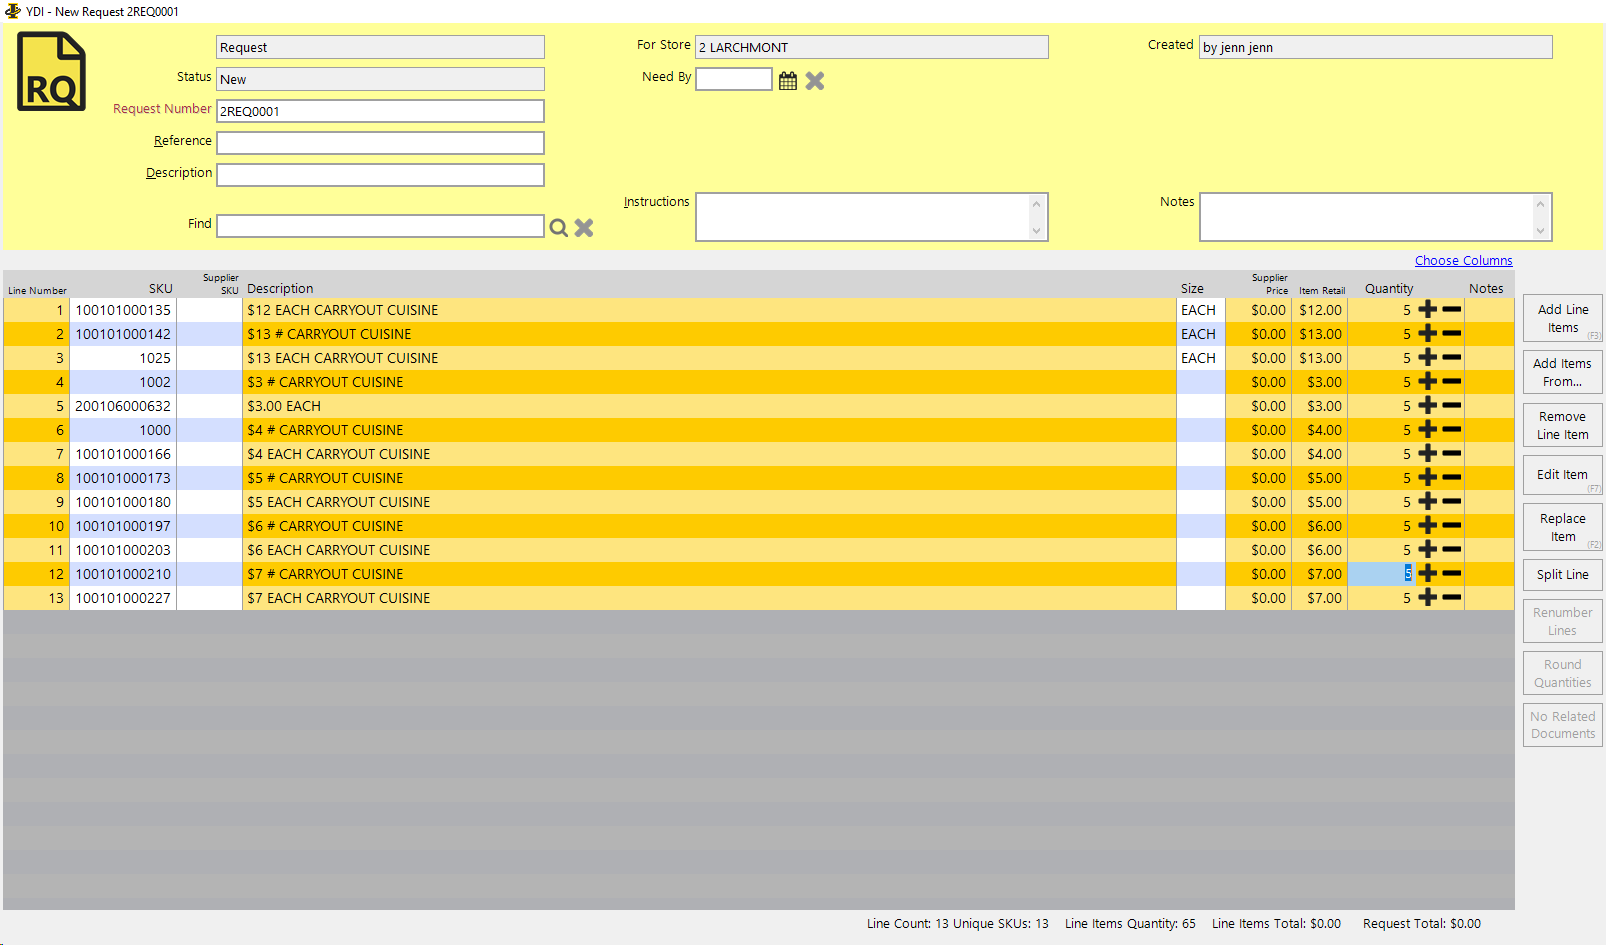Increase quantity for SKU 1000 line
Screen dimensions: 1606x945
point(1428,430)
